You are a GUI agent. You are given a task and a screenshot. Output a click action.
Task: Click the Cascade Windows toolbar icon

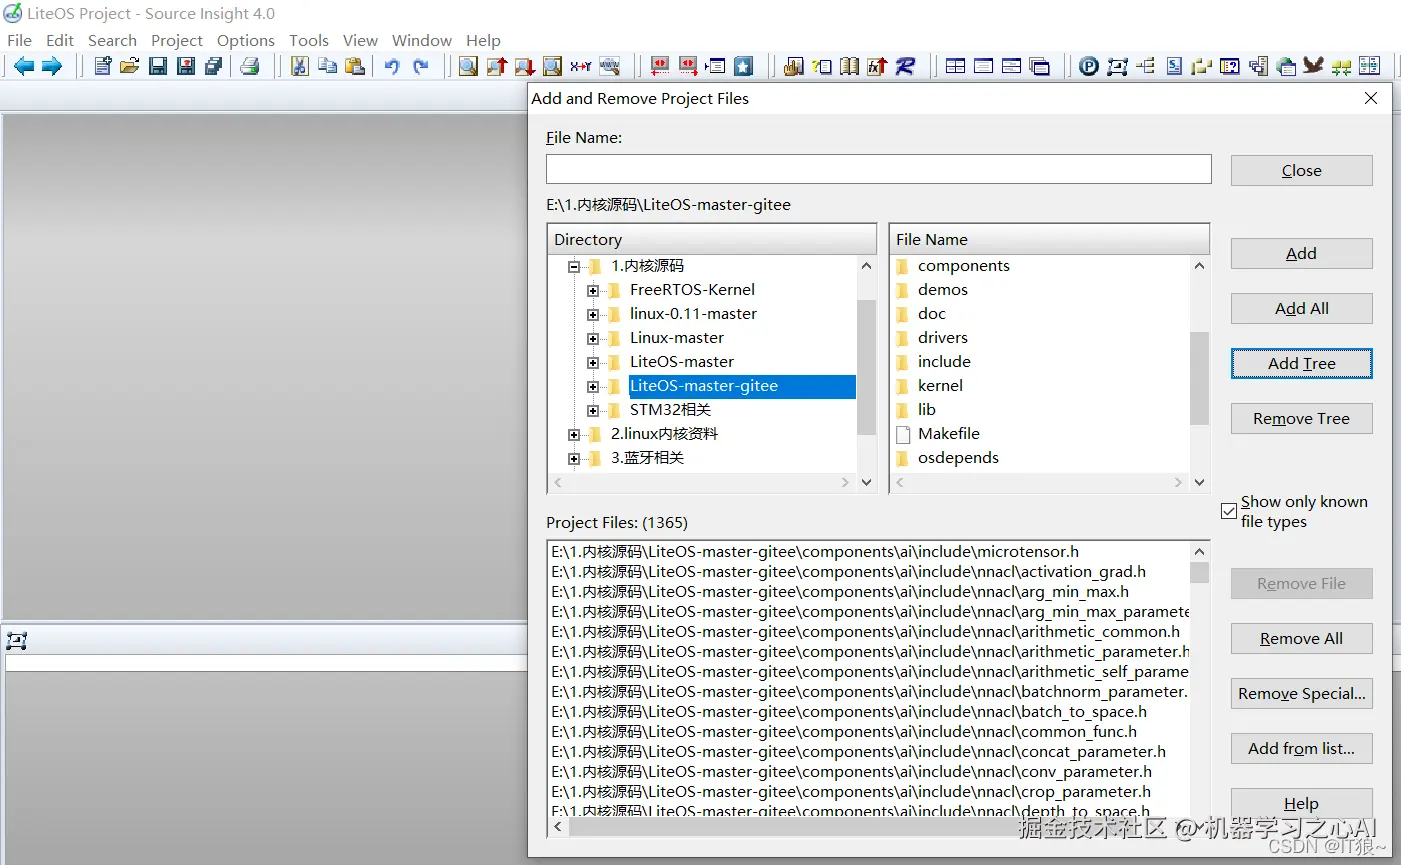click(1040, 66)
